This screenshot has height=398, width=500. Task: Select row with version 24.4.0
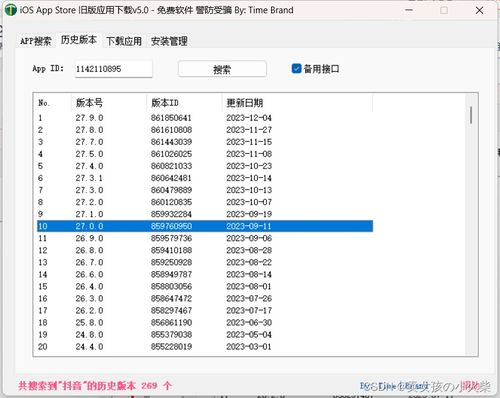pos(205,347)
